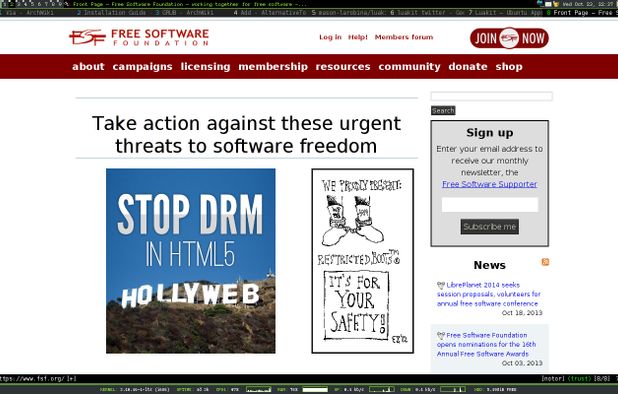Open LibrePlanet 2014 session proposals news link
Screen dimensions: 618x394
click(489, 294)
